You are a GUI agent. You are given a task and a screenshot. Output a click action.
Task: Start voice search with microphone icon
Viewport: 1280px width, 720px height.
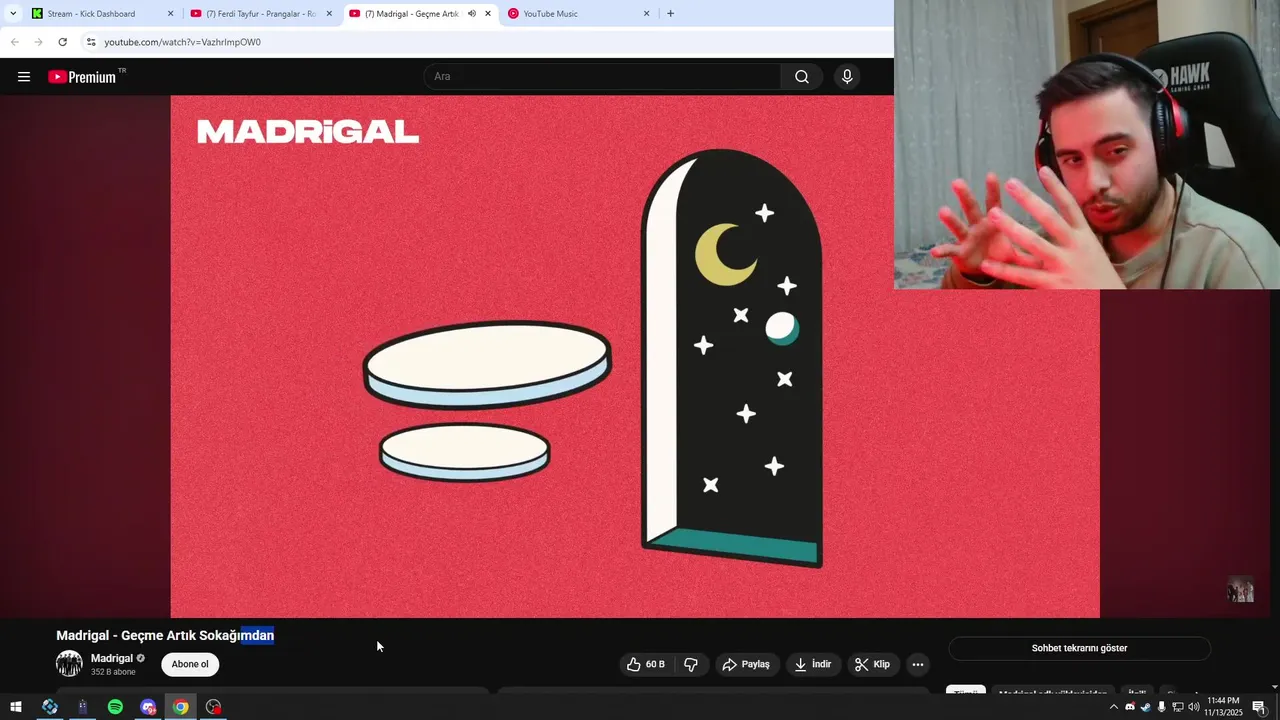[x=847, y=77]
